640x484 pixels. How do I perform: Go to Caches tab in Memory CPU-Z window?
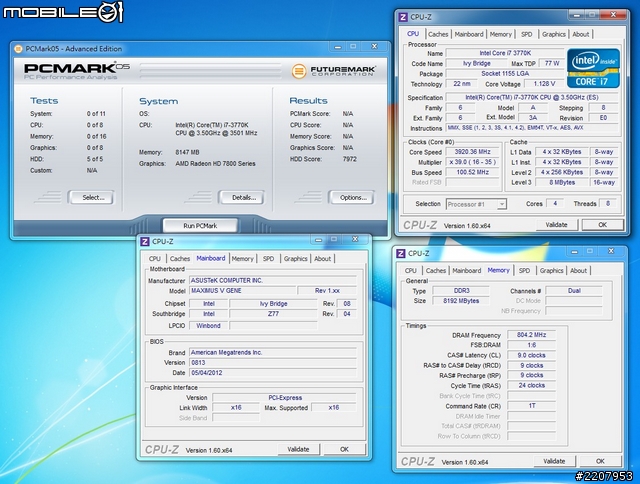[x=436, y=271]
